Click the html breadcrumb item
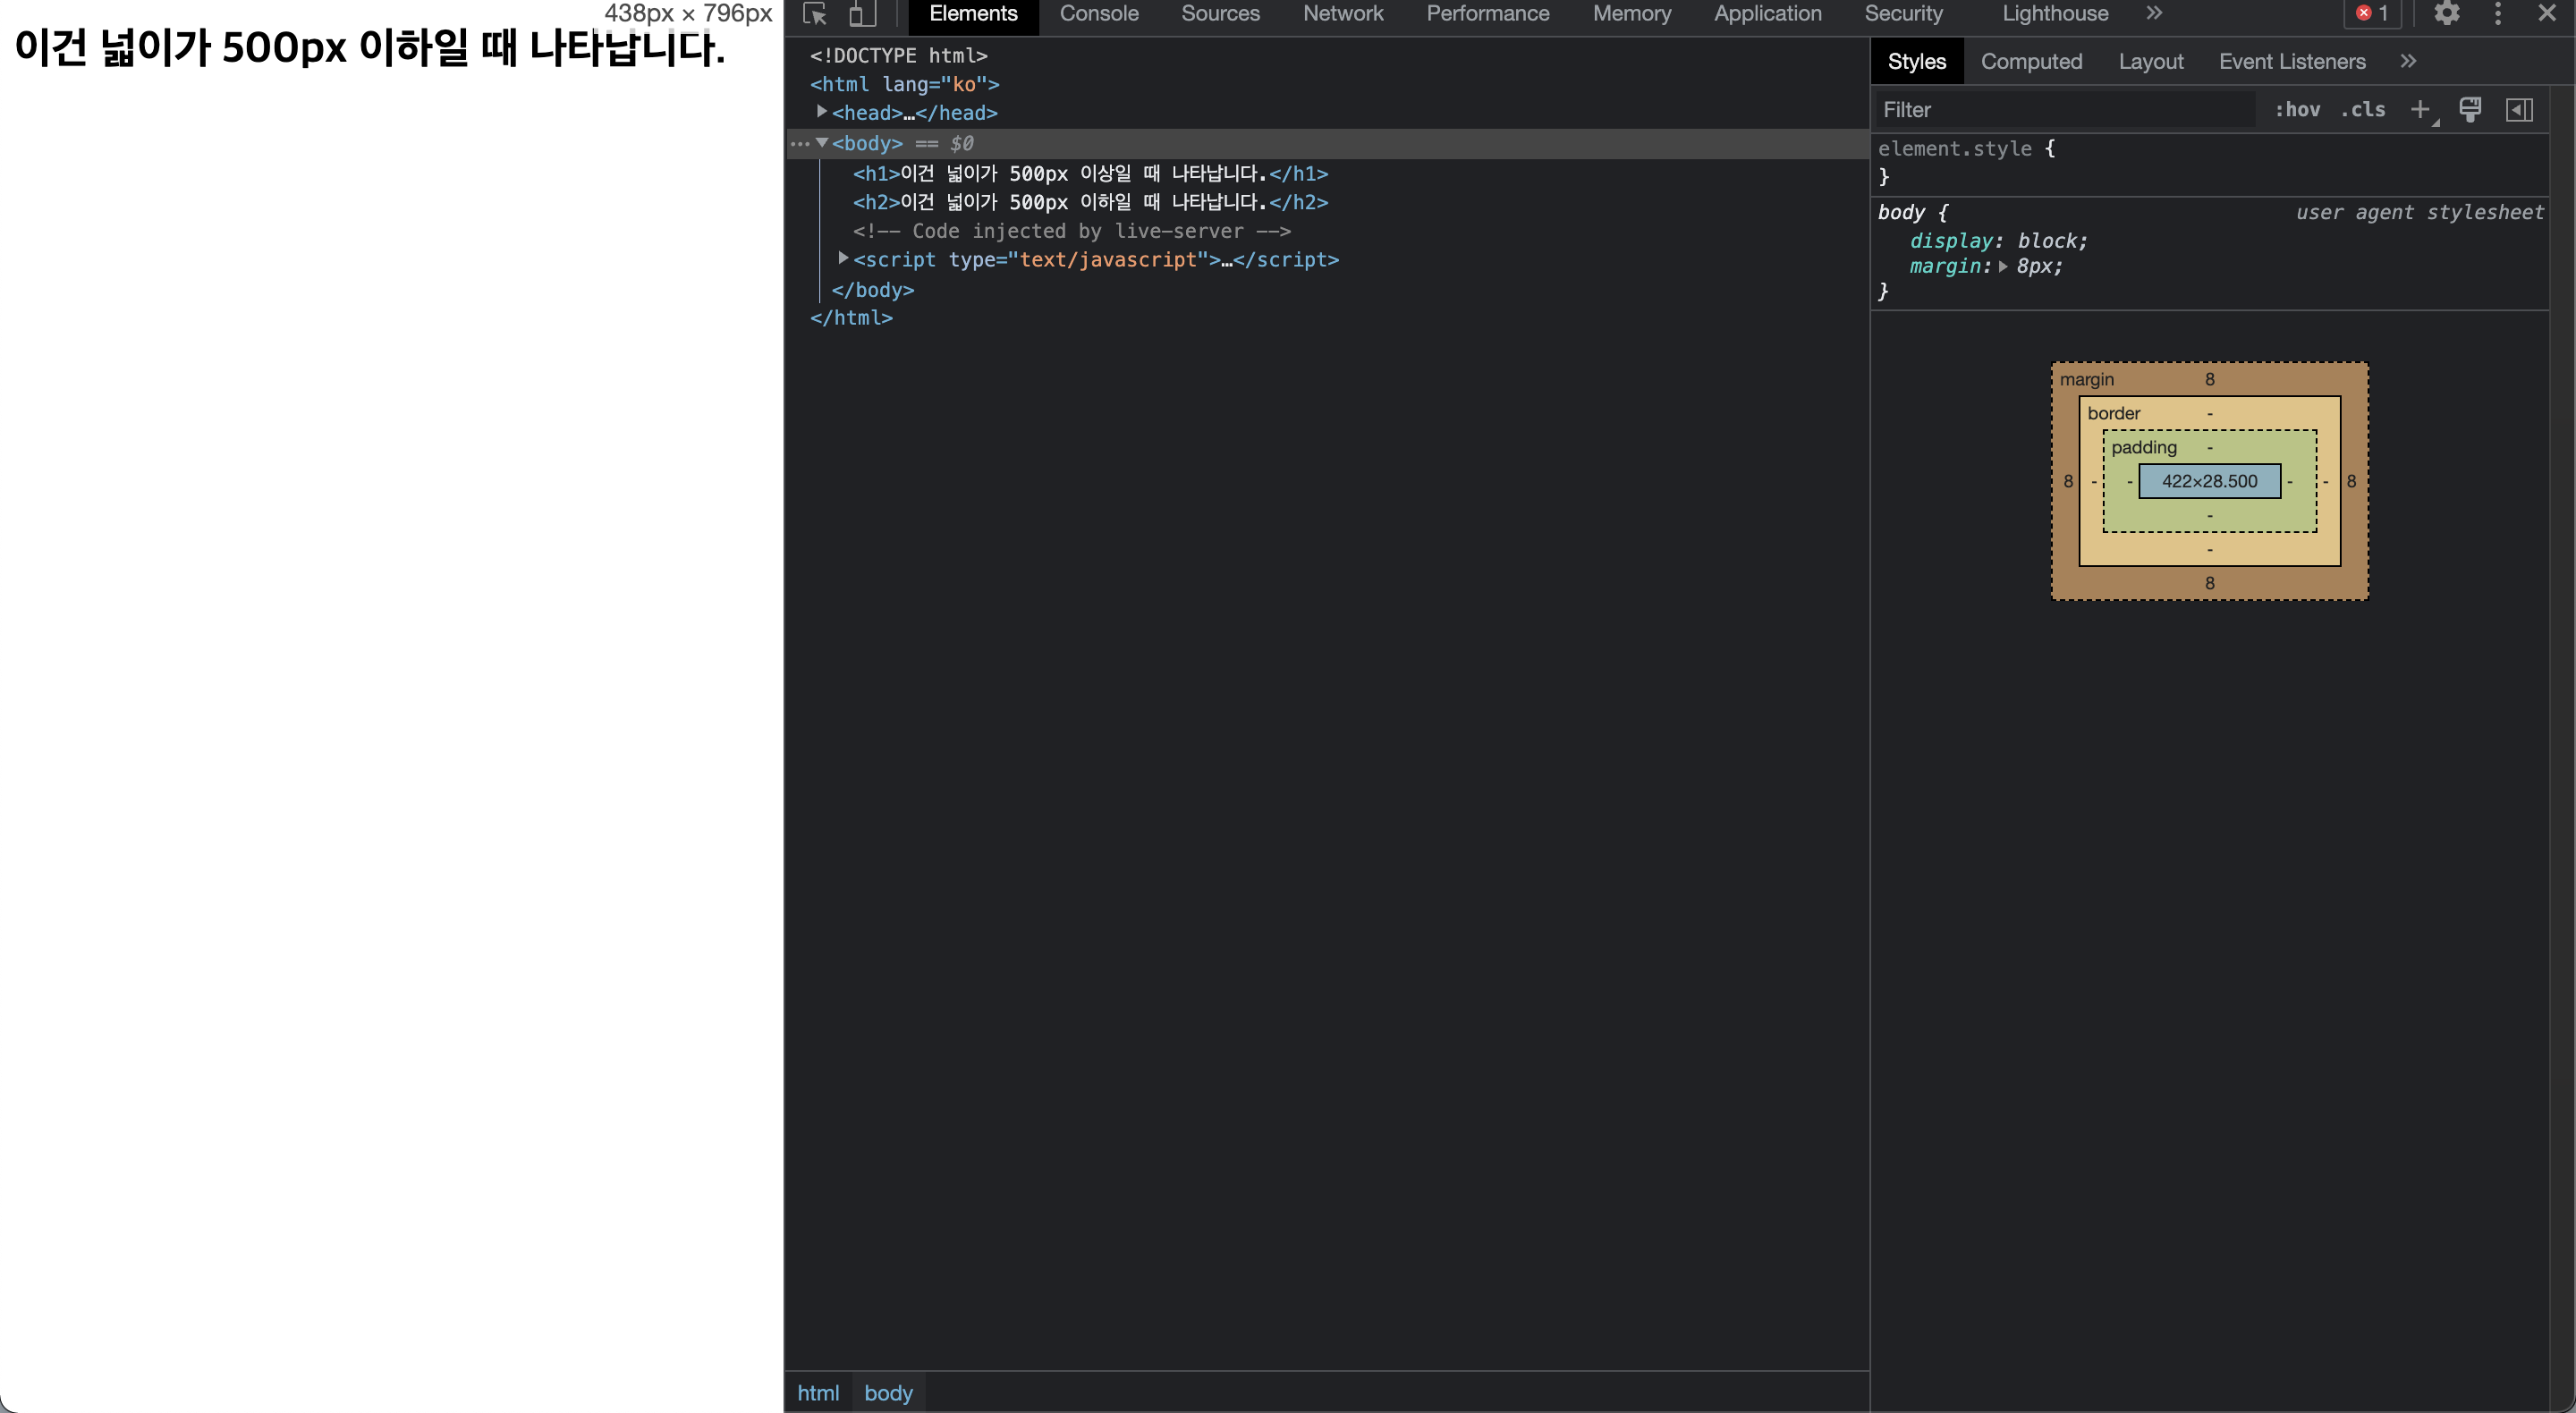Viewport: 2576px width, 1413px height. coord(817,1392)
